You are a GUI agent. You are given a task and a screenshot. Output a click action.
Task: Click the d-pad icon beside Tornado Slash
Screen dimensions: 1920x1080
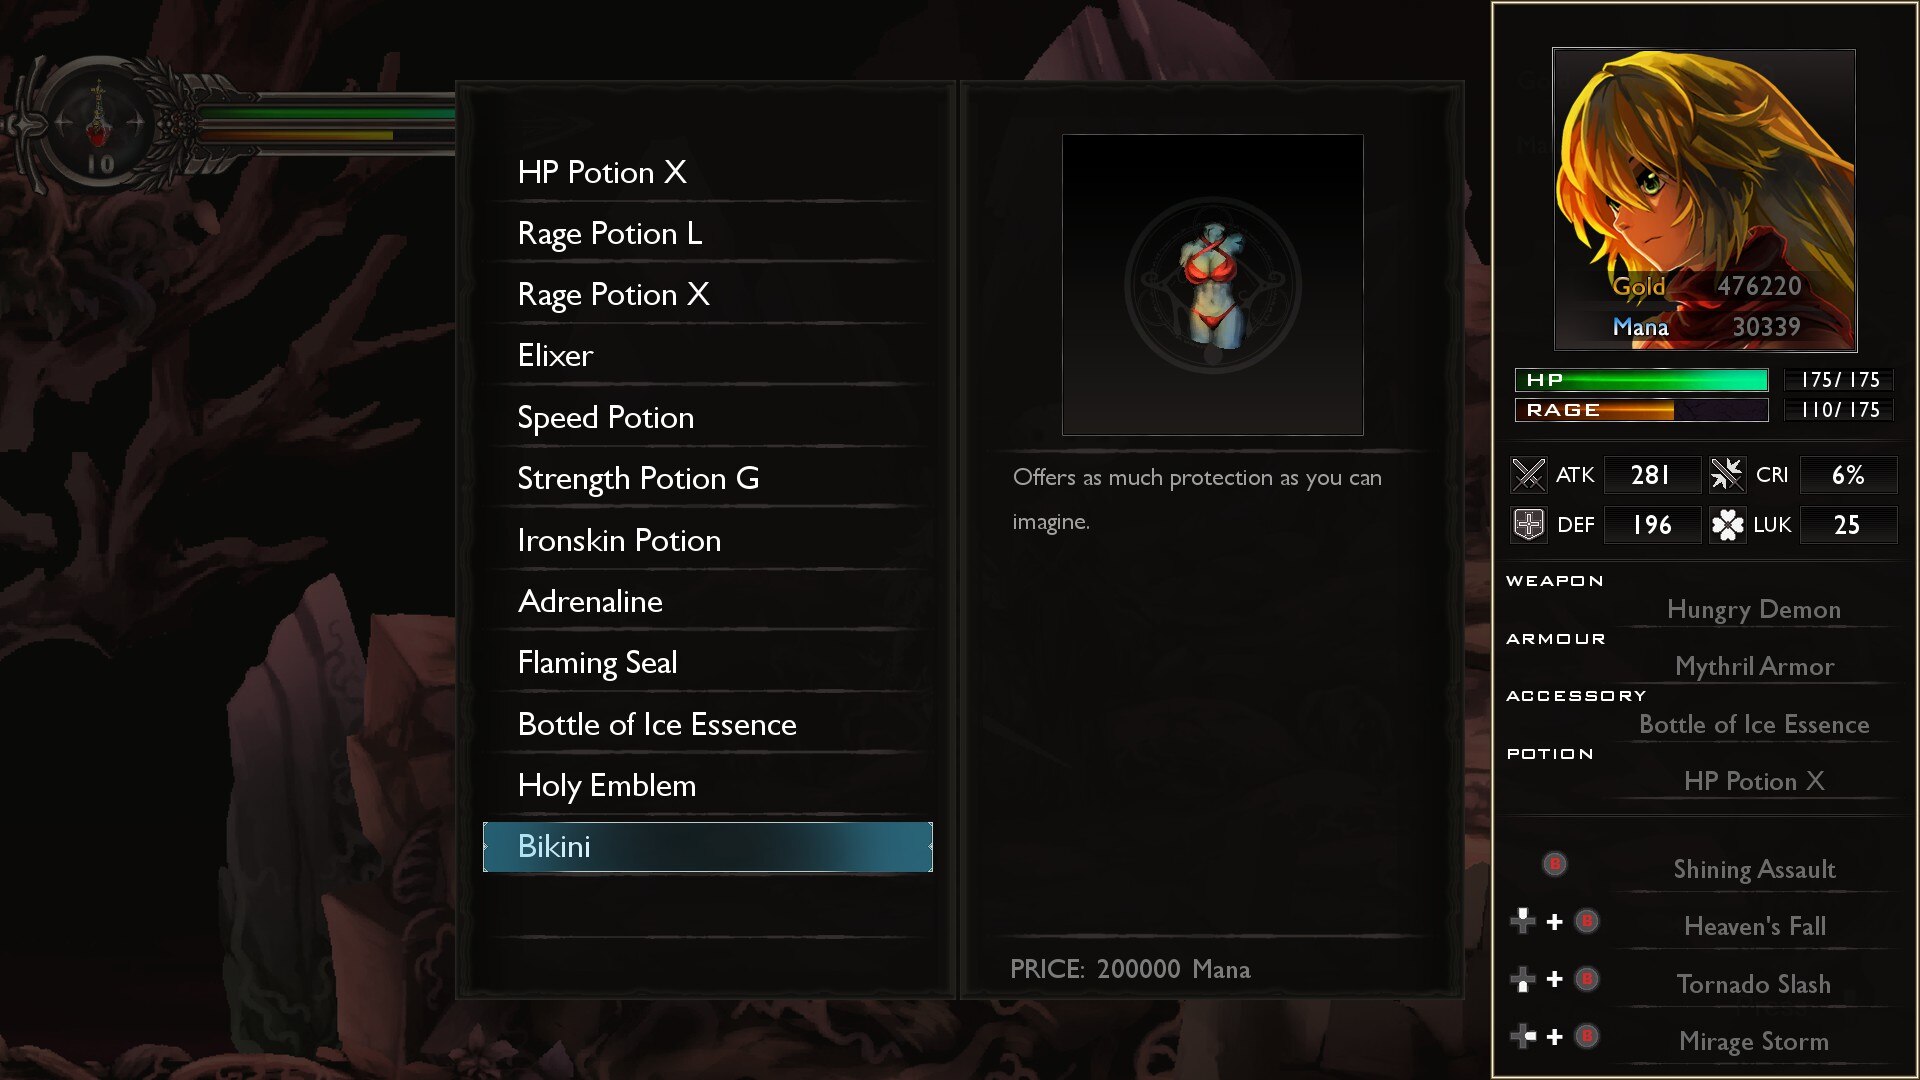point(1523,979)
